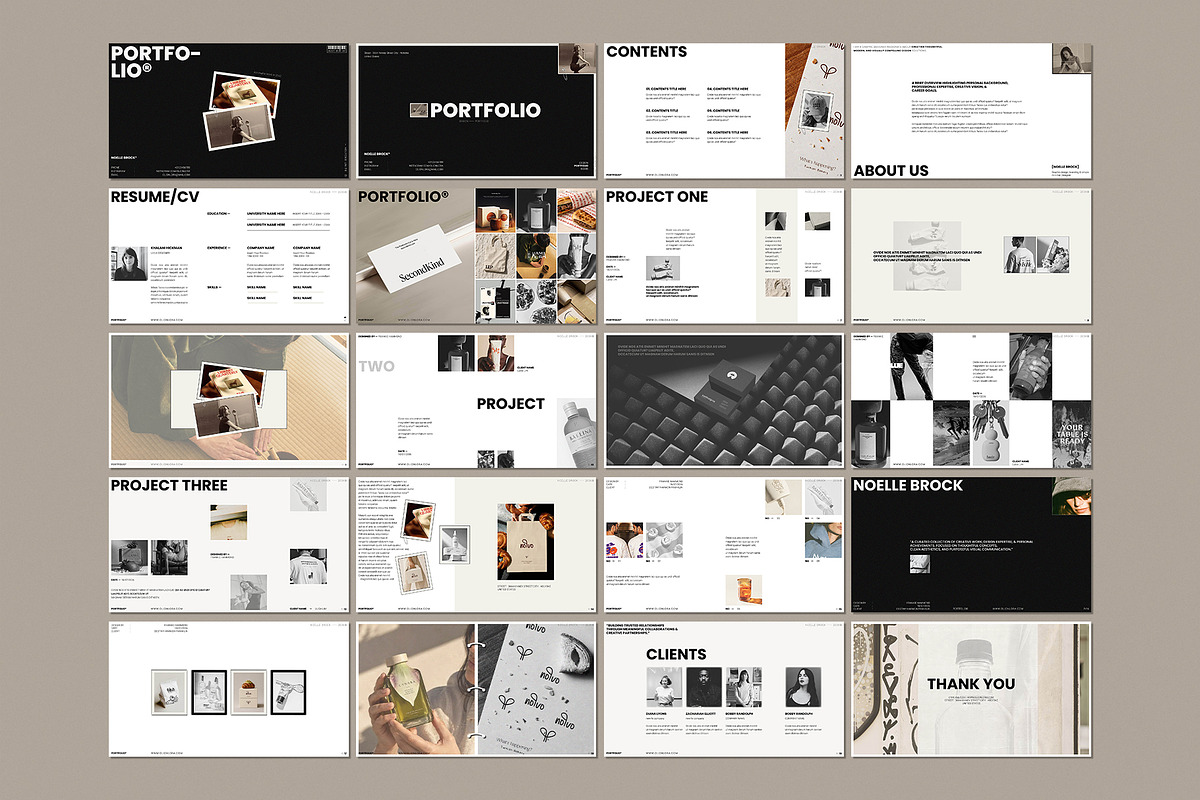Click the PROJECT ONE heading text

pyautogui.click(x=657, y=197)
